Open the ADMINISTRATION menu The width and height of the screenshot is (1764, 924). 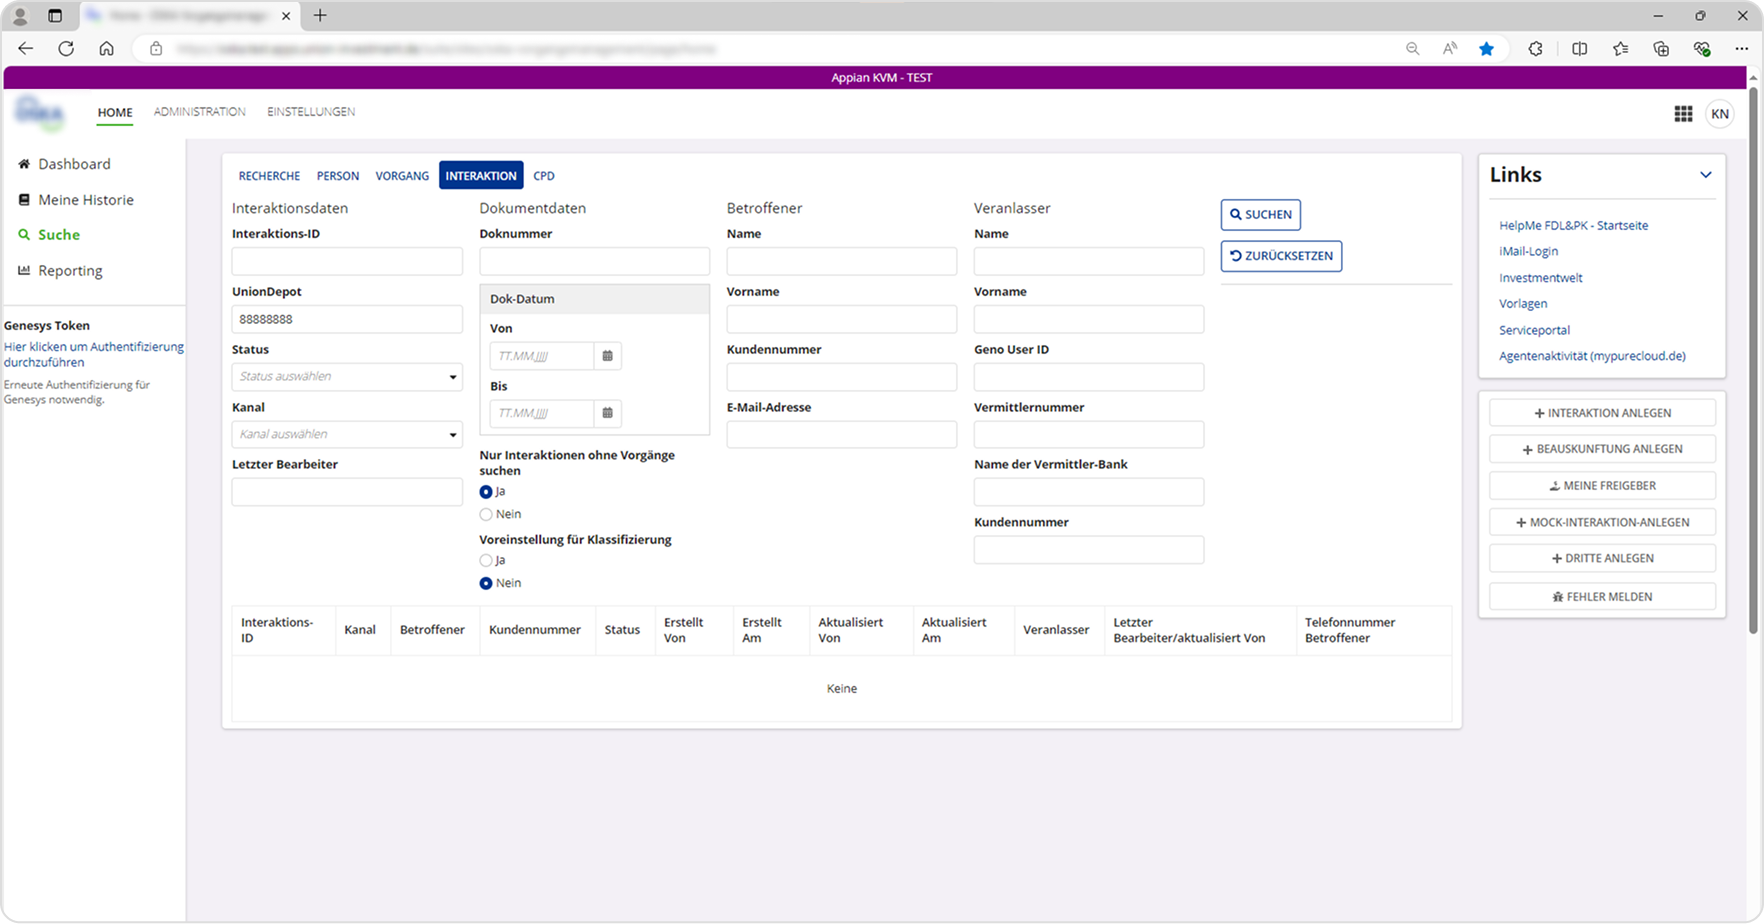pyautogui.click(x=200, y=112)
